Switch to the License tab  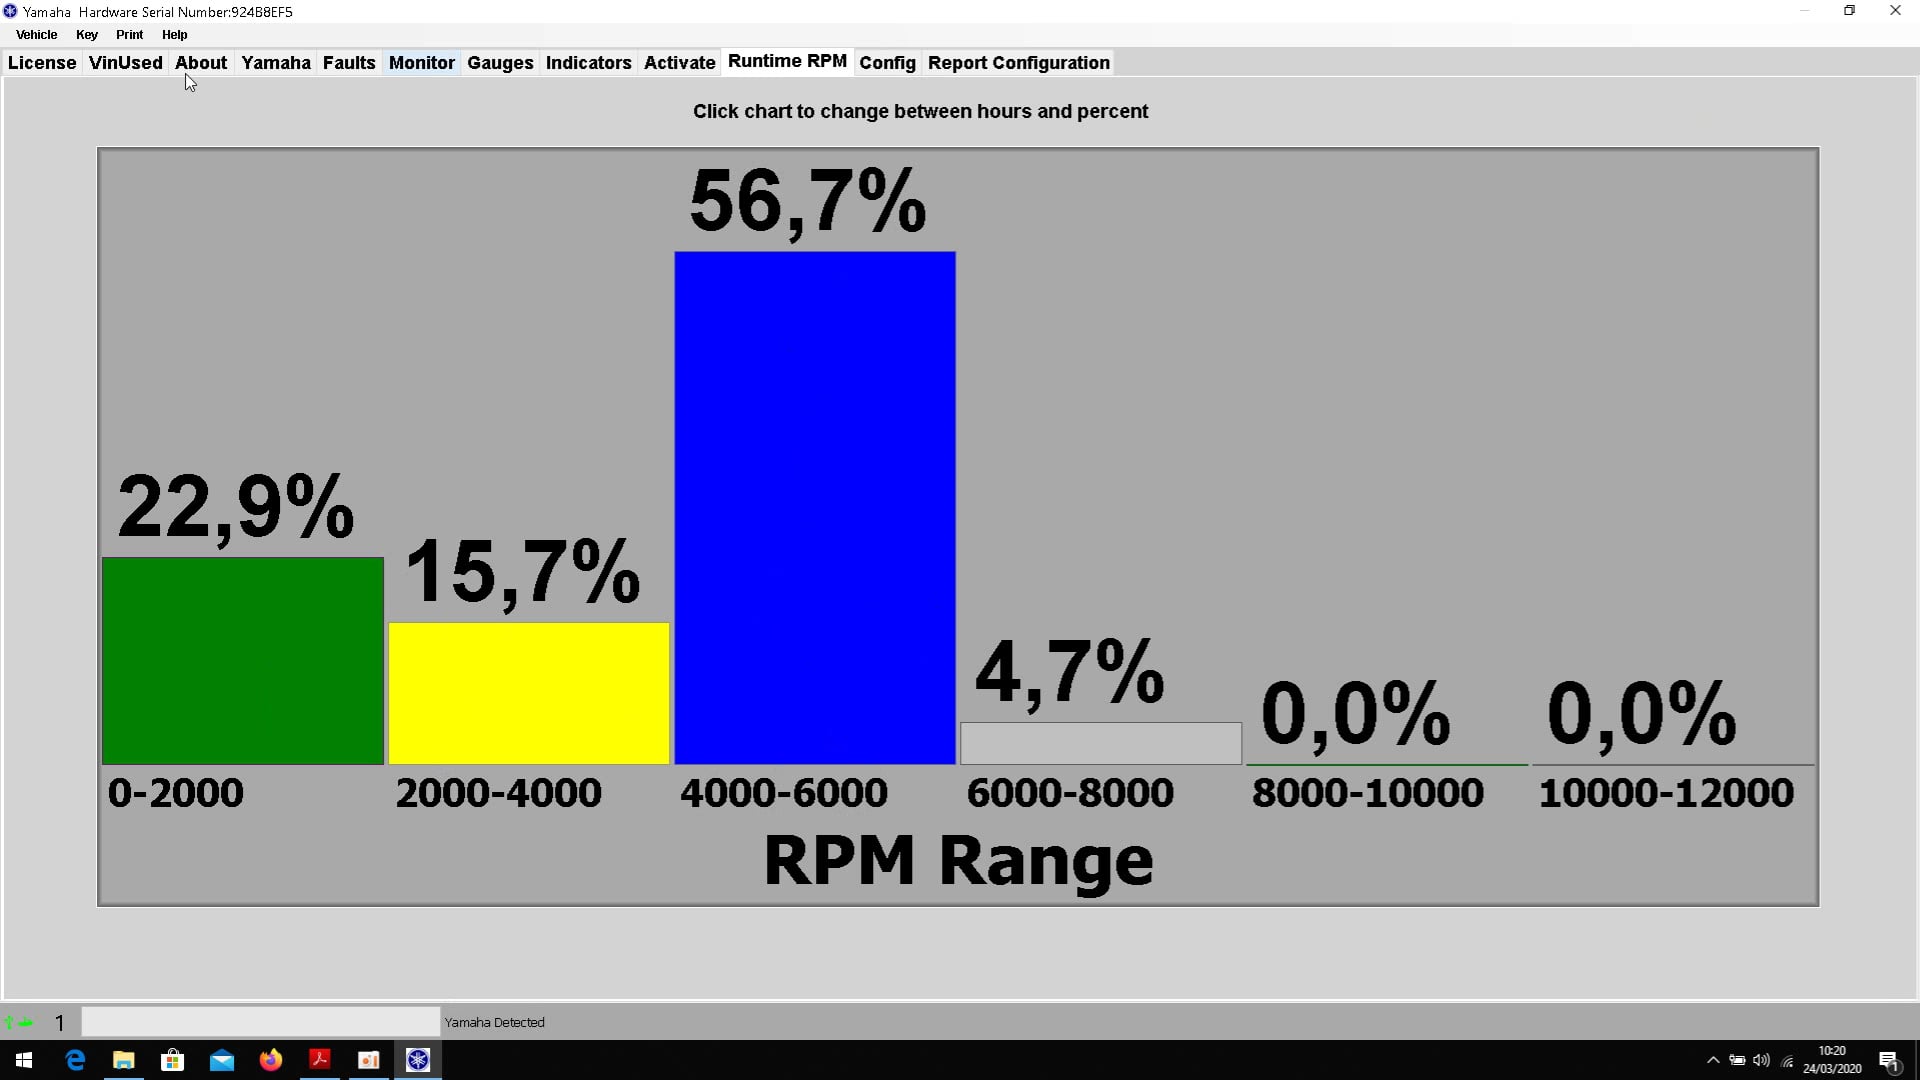pyautogui.click(x=42, y=63)
